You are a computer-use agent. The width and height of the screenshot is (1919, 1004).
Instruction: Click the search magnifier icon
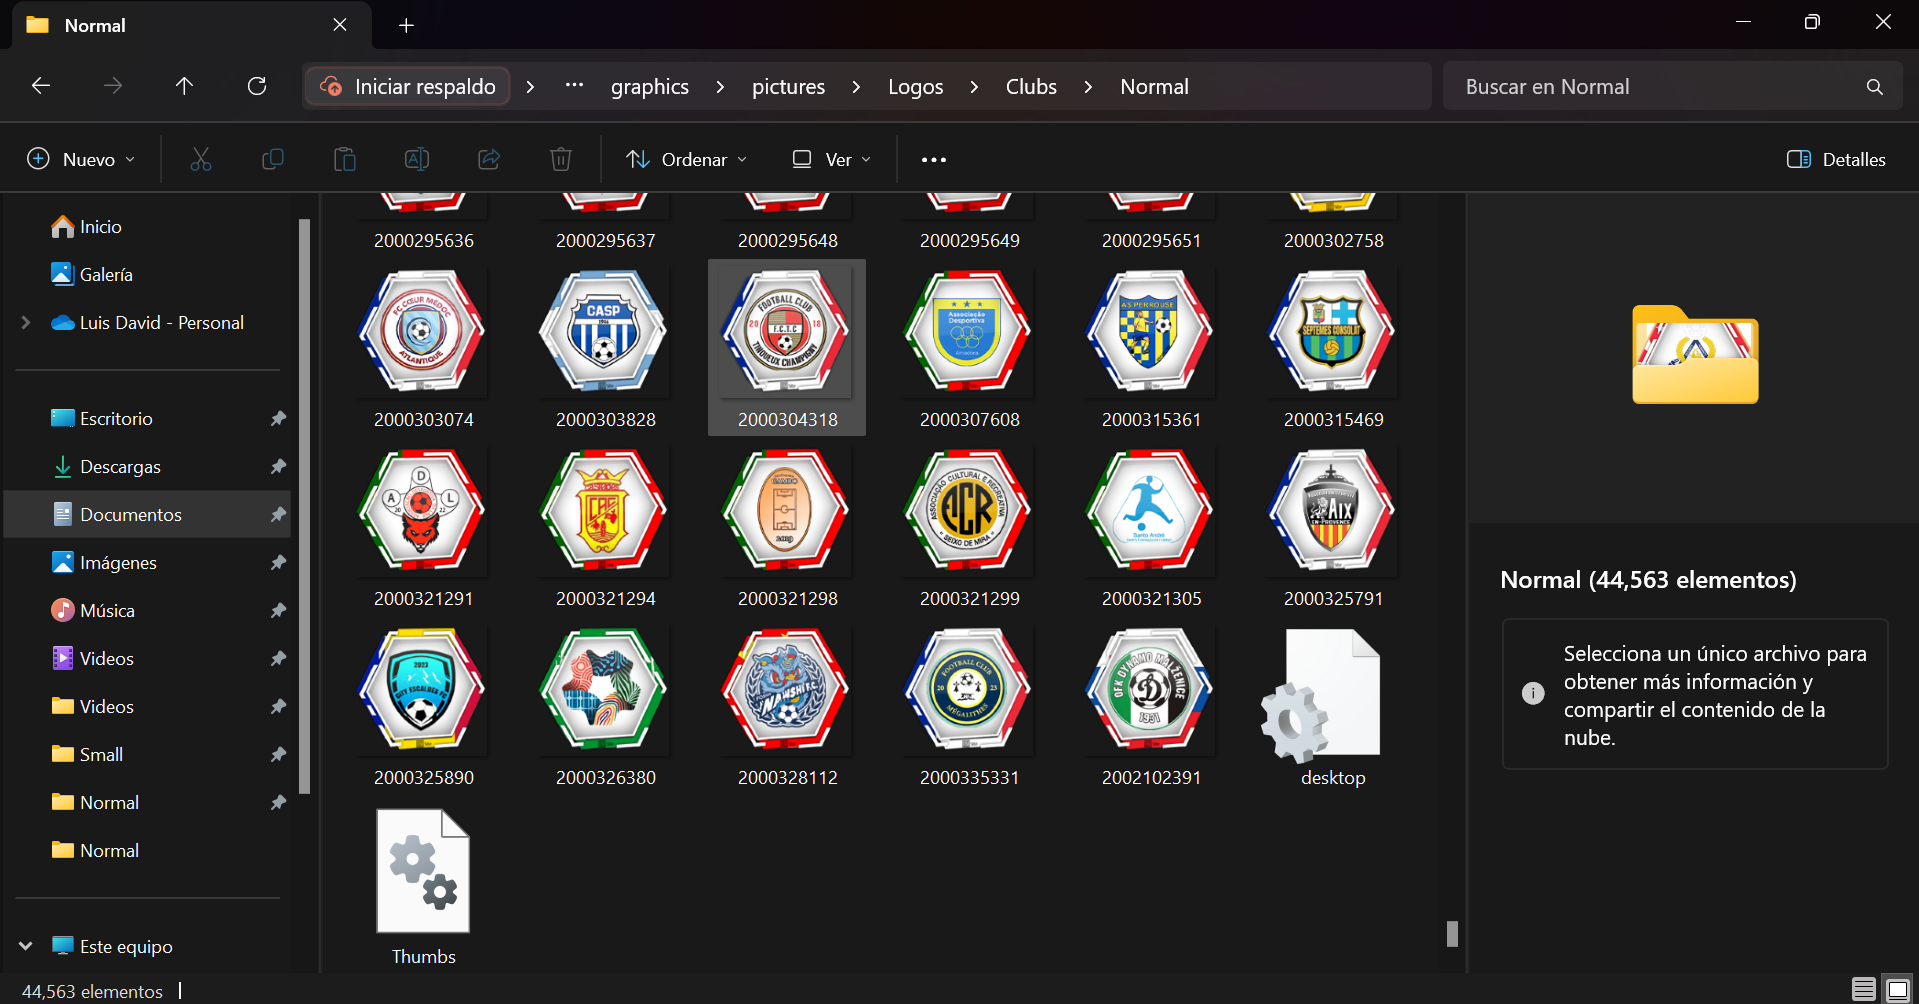coord(1875,87)
